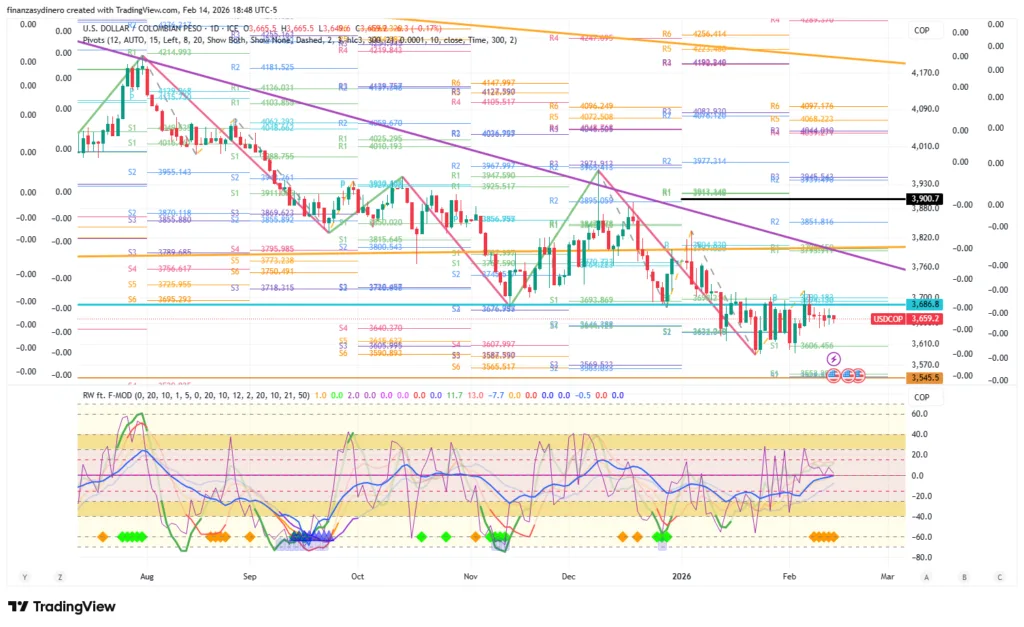The width and height of the screenshot is (1024, 627).
Task: Click the orange 3,545.5 price axis label
Action: tap(922, 377)
